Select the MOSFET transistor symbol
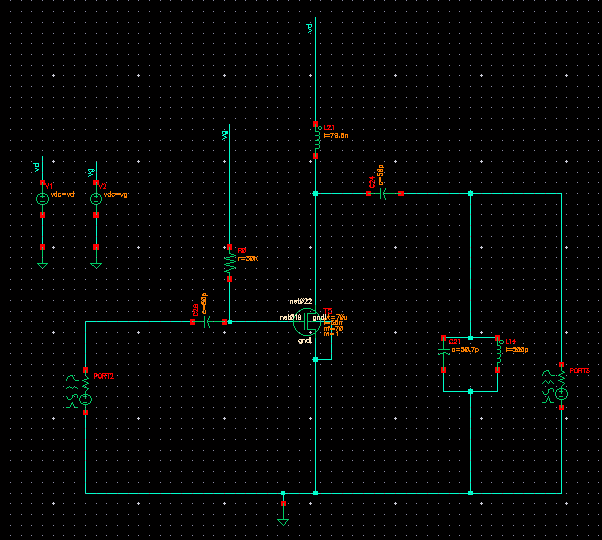The width and height of the screenshot is (602, 540). click(x=307, y=322)
